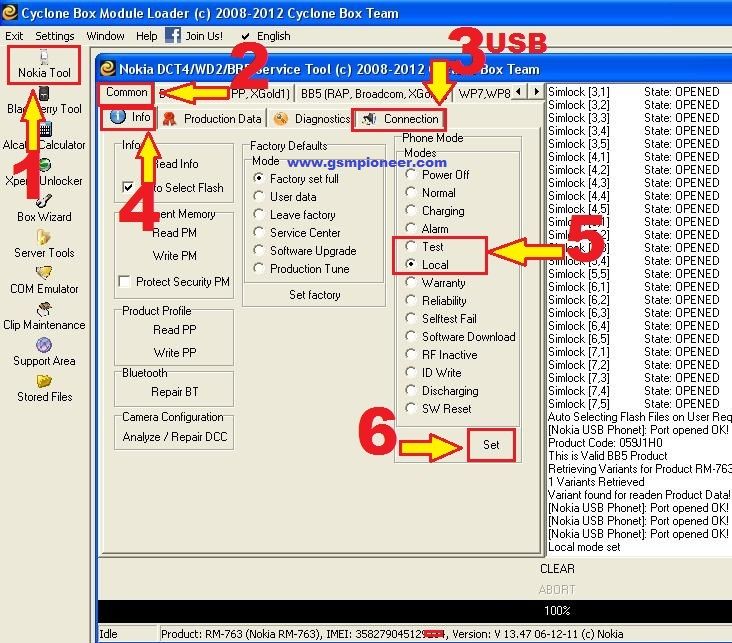The height and width of the screenshot is (643, 732).
Task: Click Set to apply phone mode
Action: pos(491,445)
